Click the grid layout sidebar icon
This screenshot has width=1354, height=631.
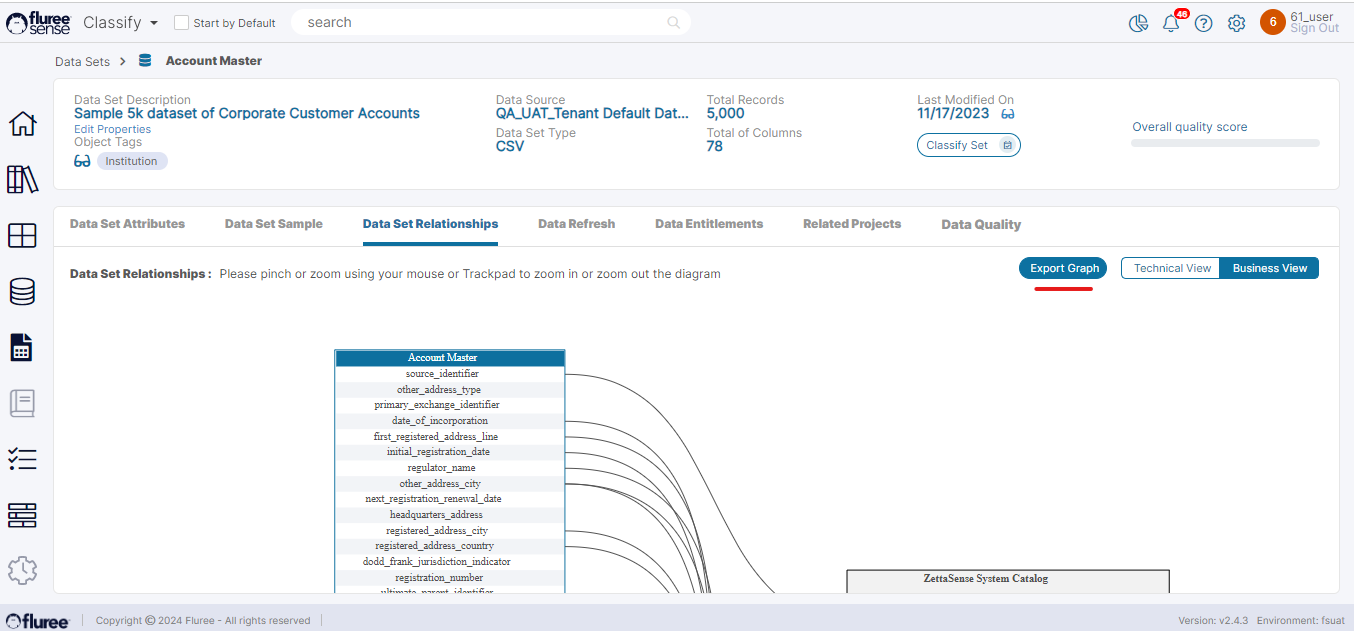coord(22,236)
